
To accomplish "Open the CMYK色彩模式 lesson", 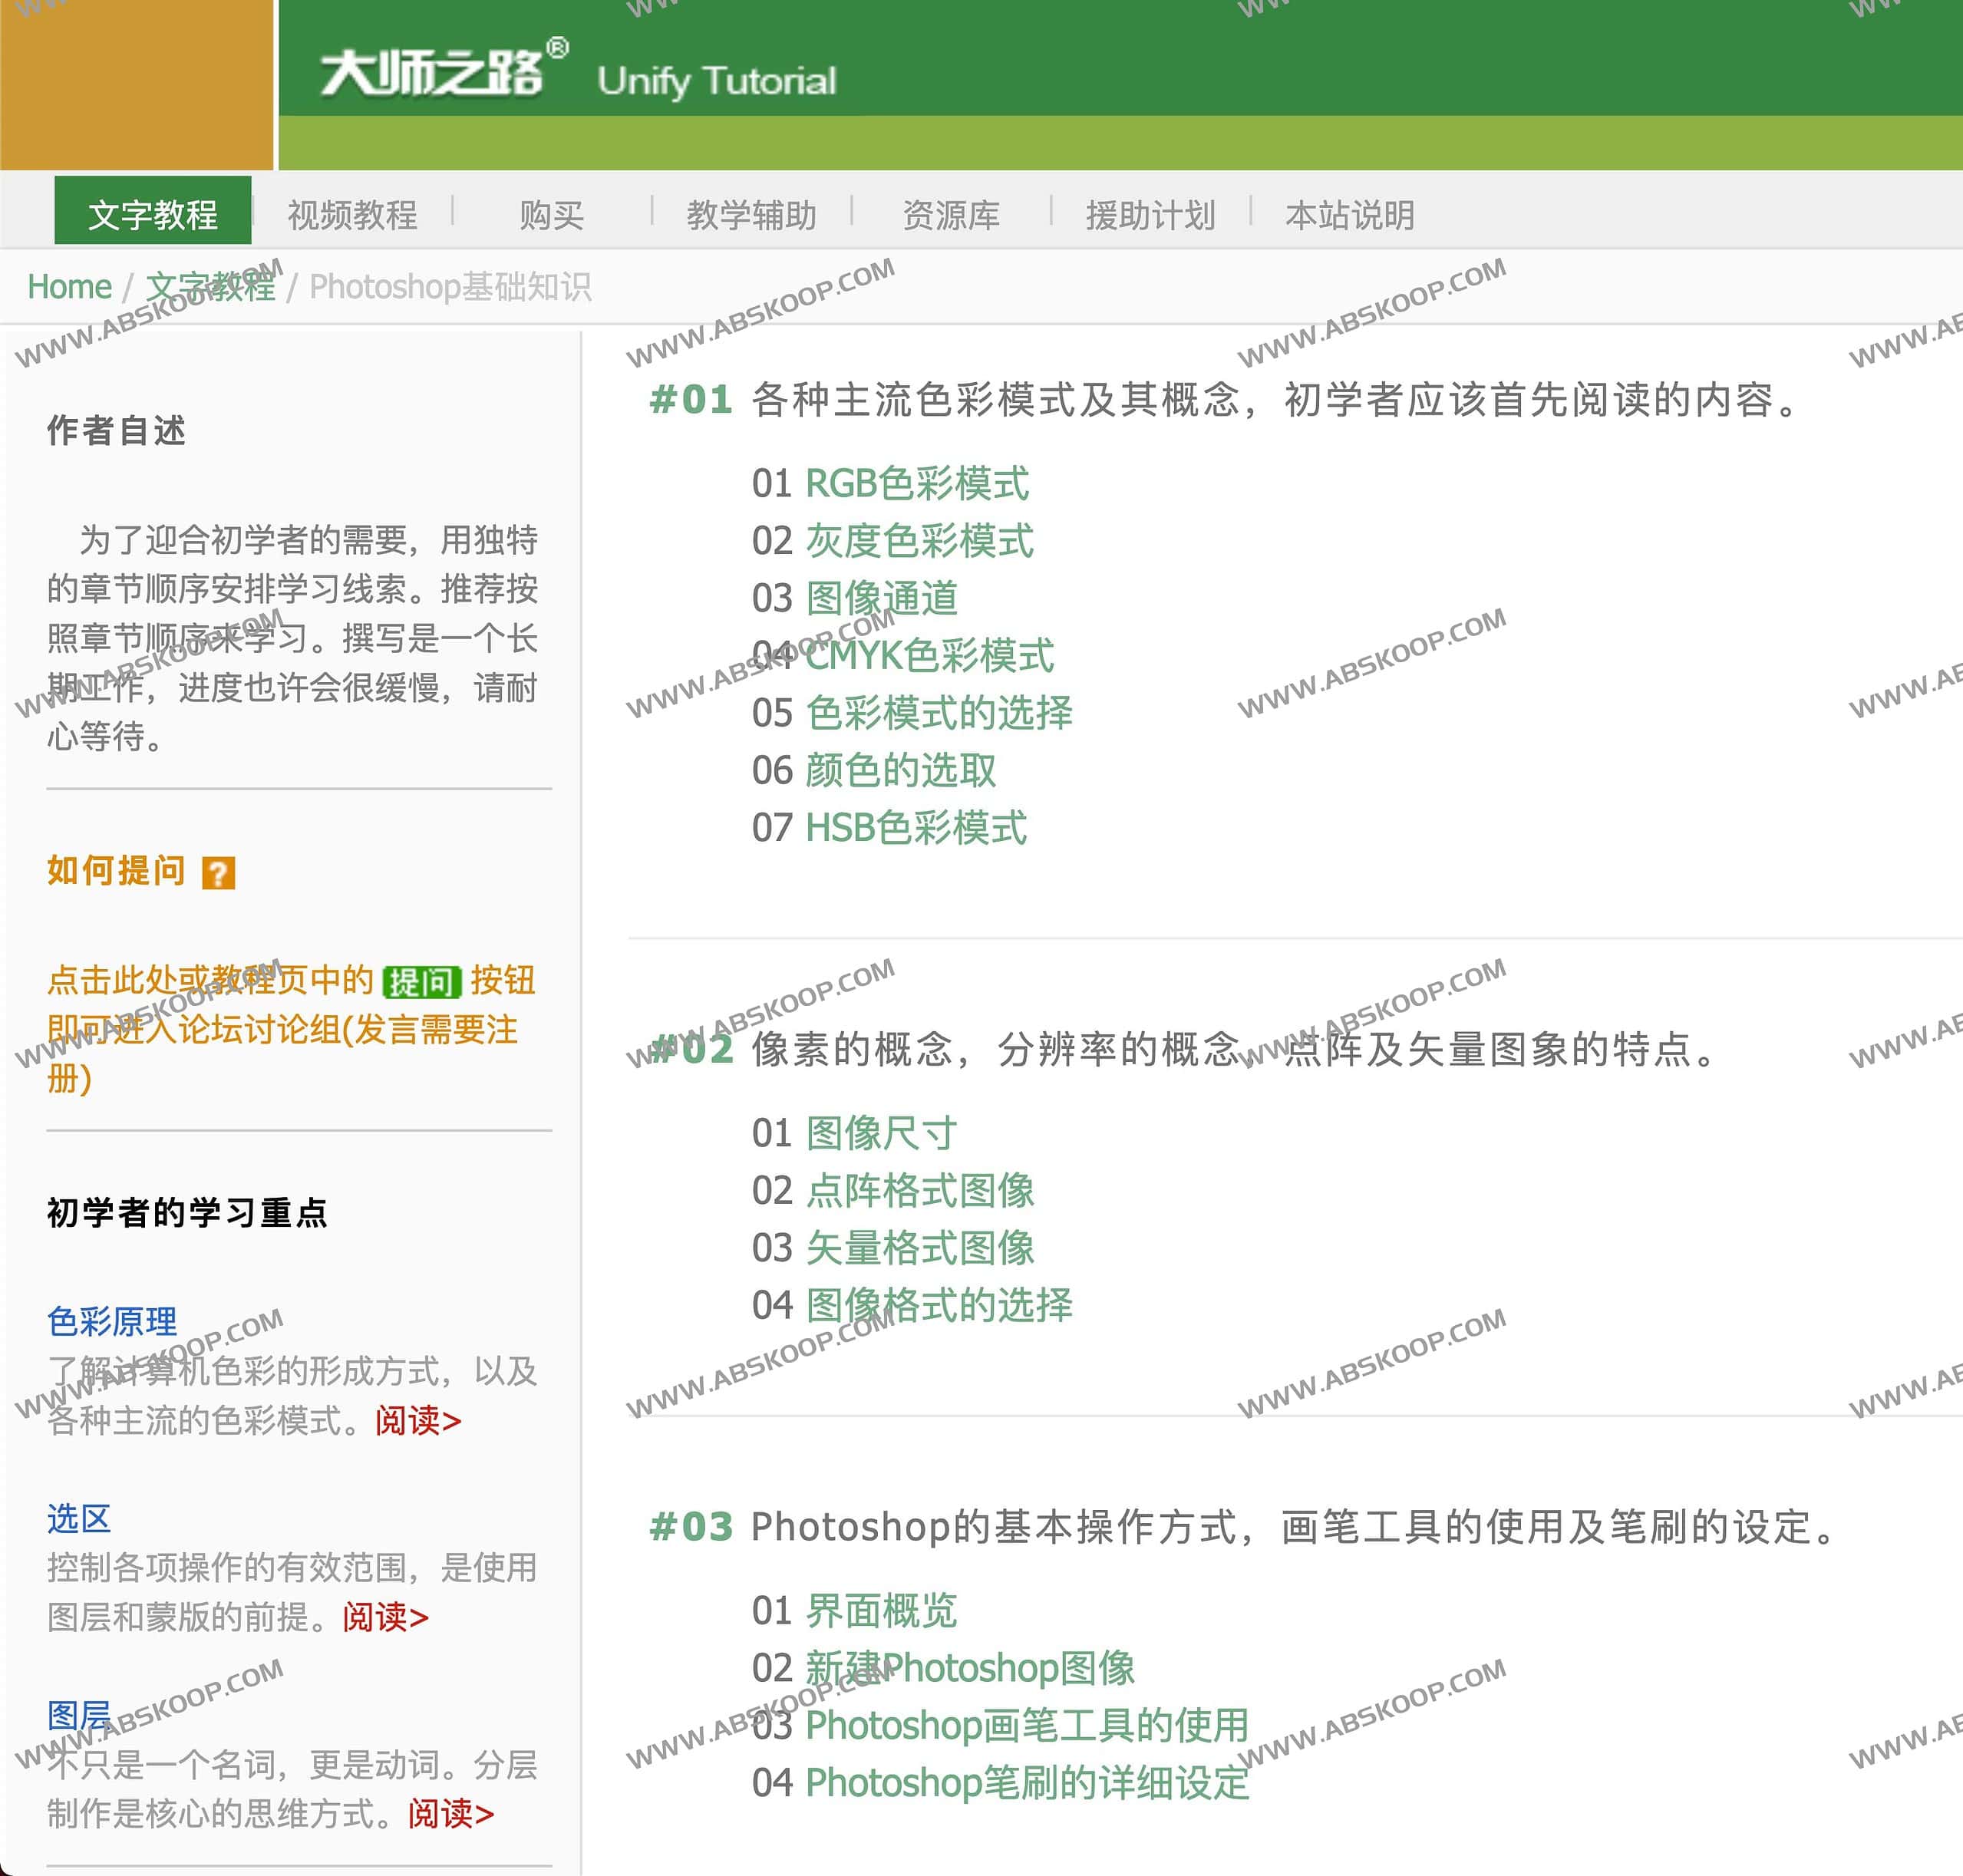I will [x=930, y=657].
